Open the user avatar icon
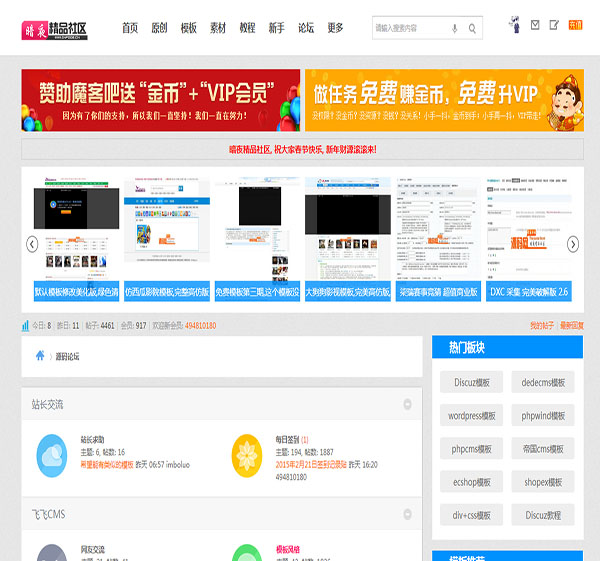The width and height of the screenshot is (600, 561). (x=515, y=24)
